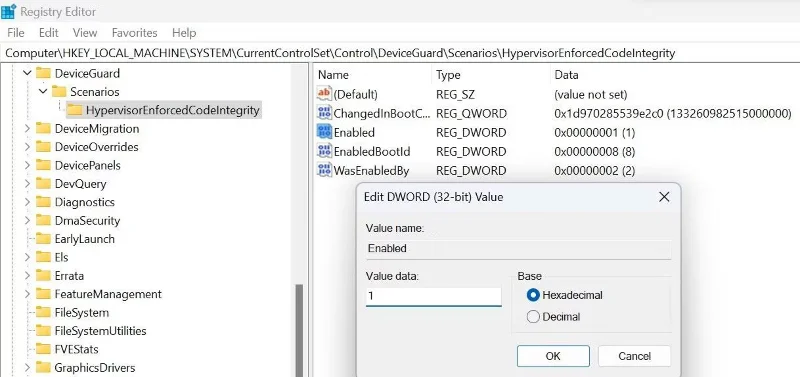Expand the FeatureManagement tree node
The image size is (800, 377).
[x=27, y=294]
